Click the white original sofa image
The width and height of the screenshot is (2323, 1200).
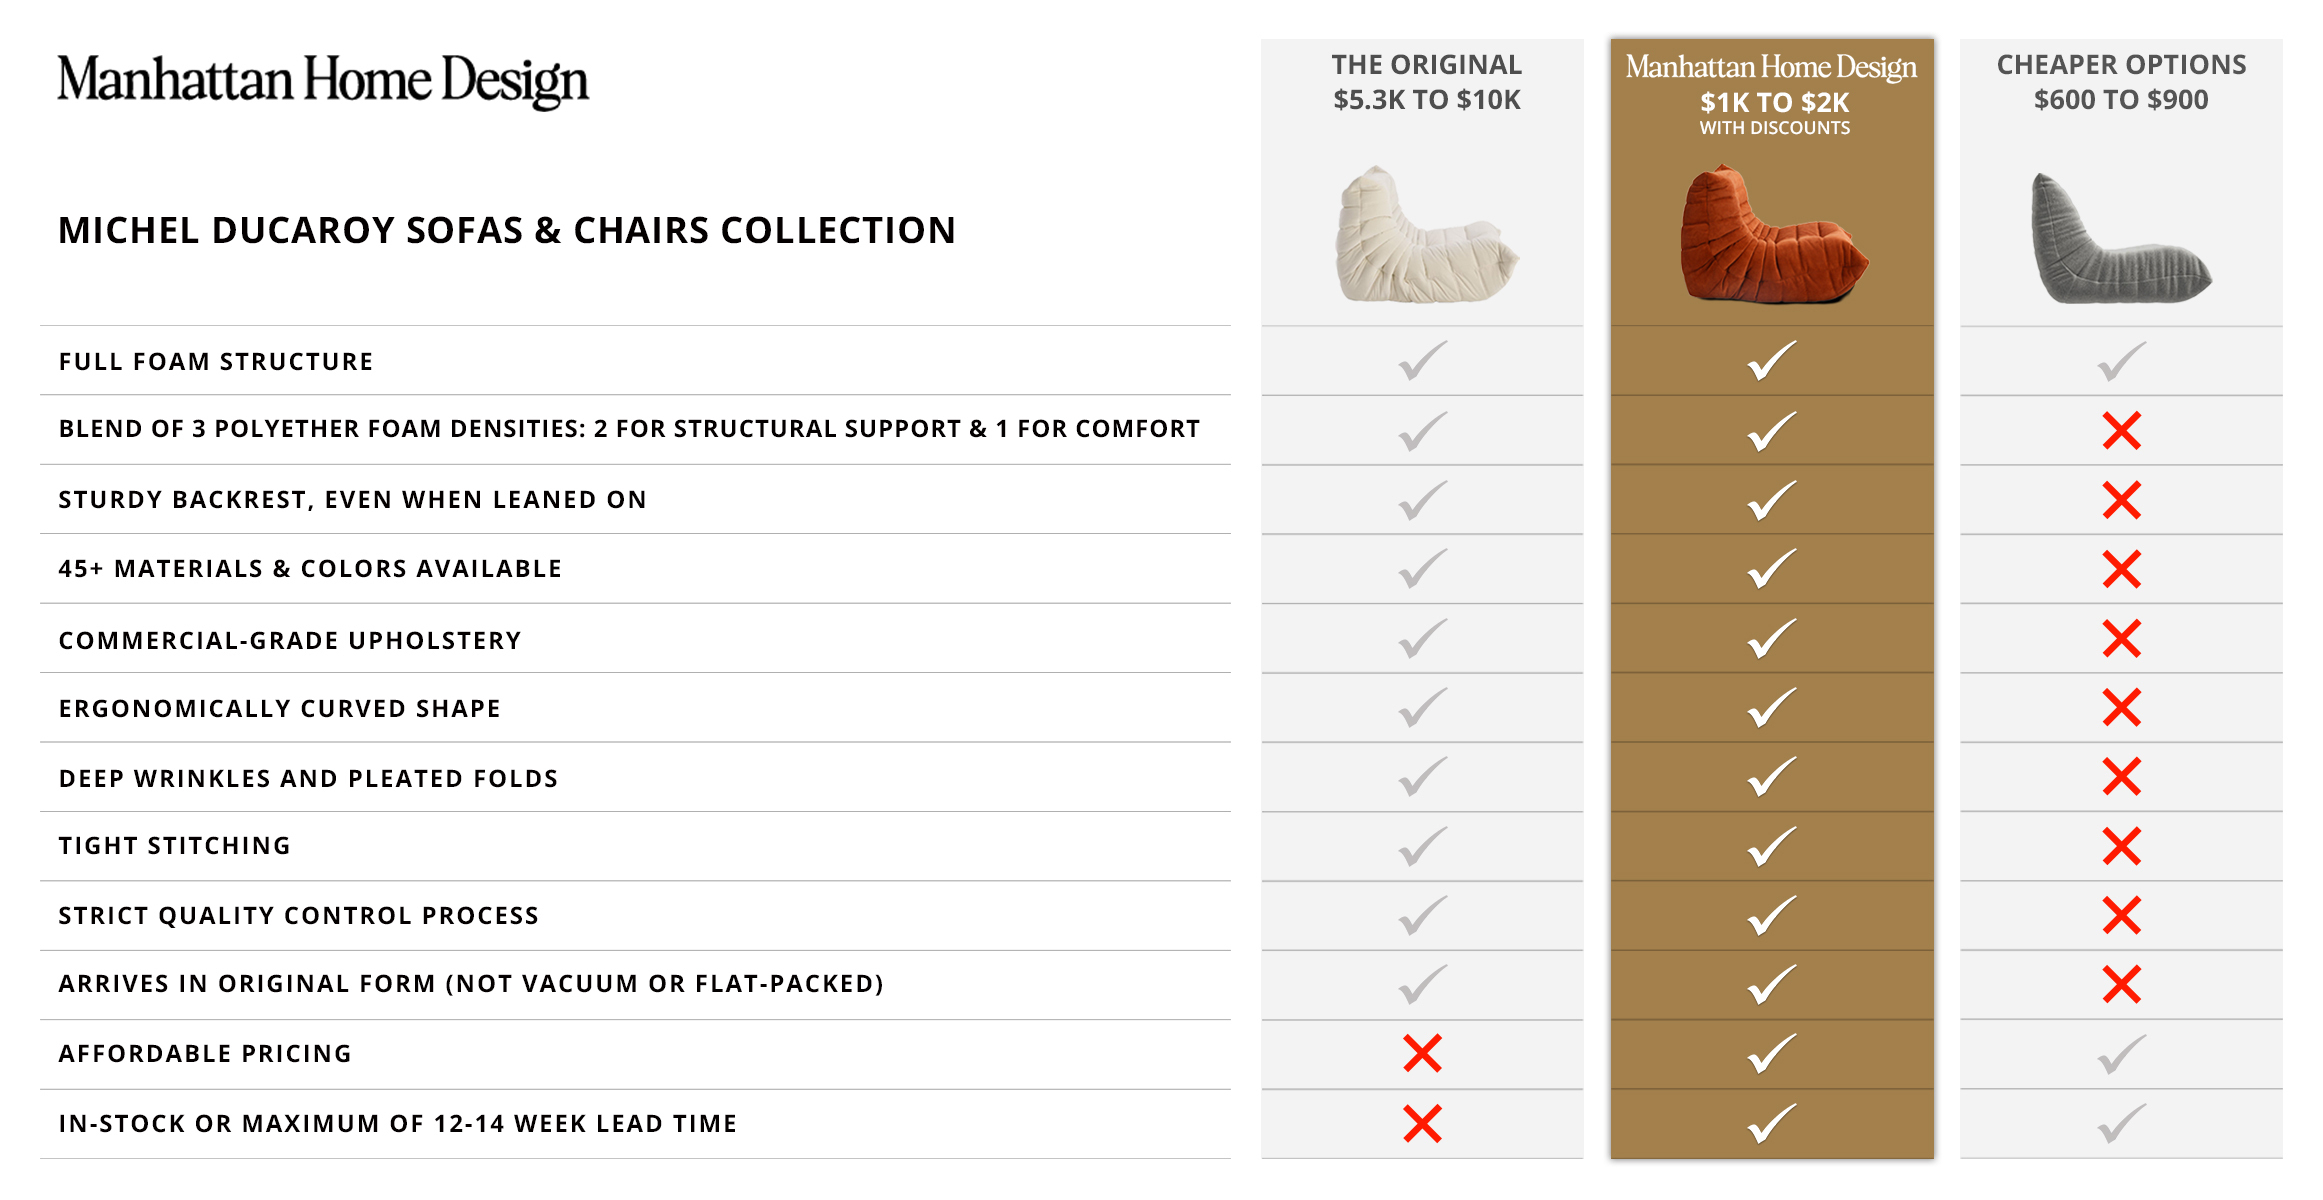[1424, 237]
